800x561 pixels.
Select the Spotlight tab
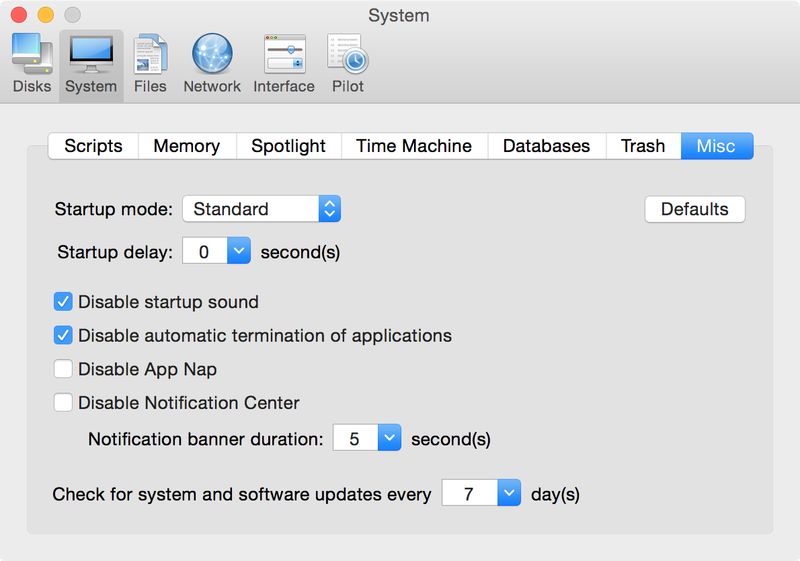tap(288, 146)
